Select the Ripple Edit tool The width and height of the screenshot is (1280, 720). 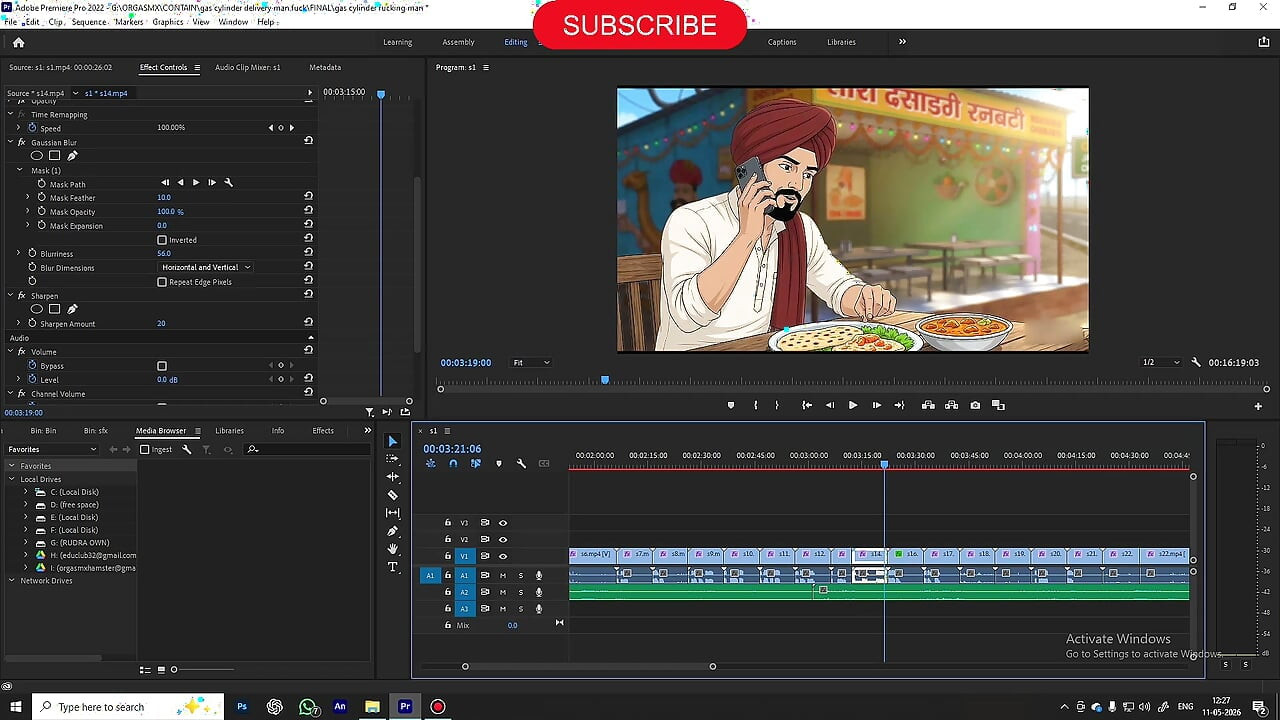click(392, 477)
